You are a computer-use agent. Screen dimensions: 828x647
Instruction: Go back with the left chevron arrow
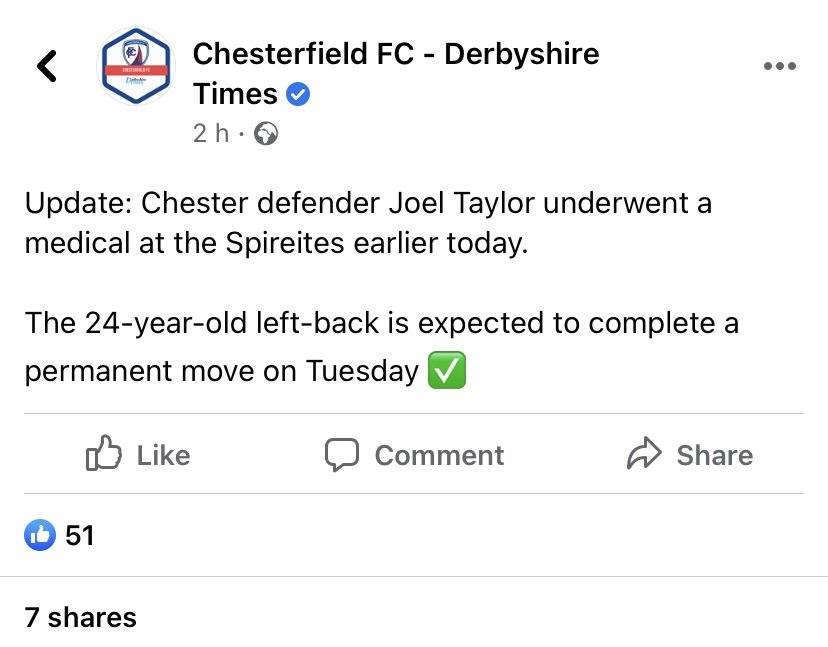[46, 66]
